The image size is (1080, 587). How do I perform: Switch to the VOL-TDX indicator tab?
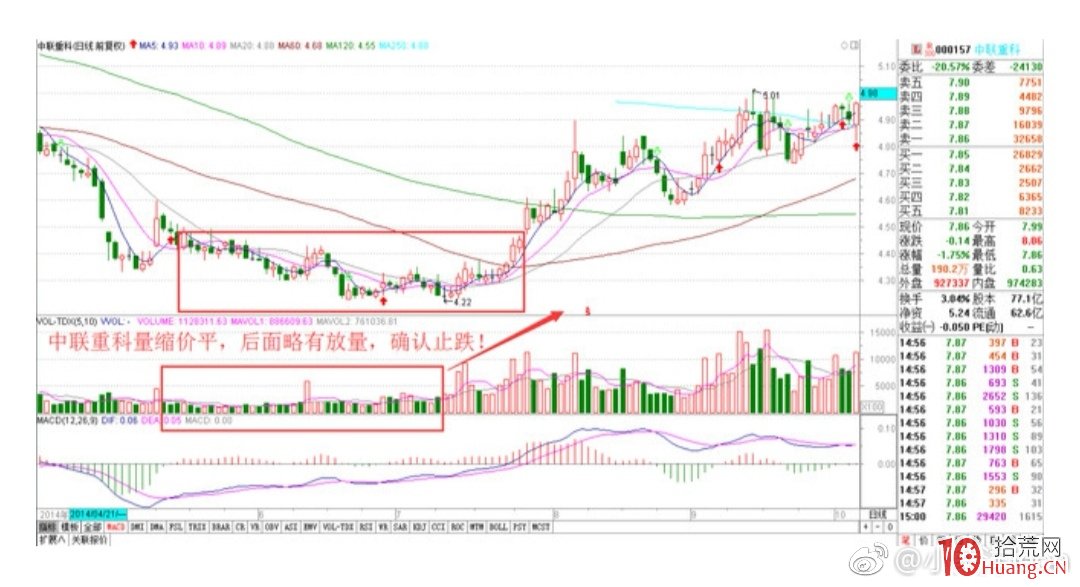pos(338,527)
